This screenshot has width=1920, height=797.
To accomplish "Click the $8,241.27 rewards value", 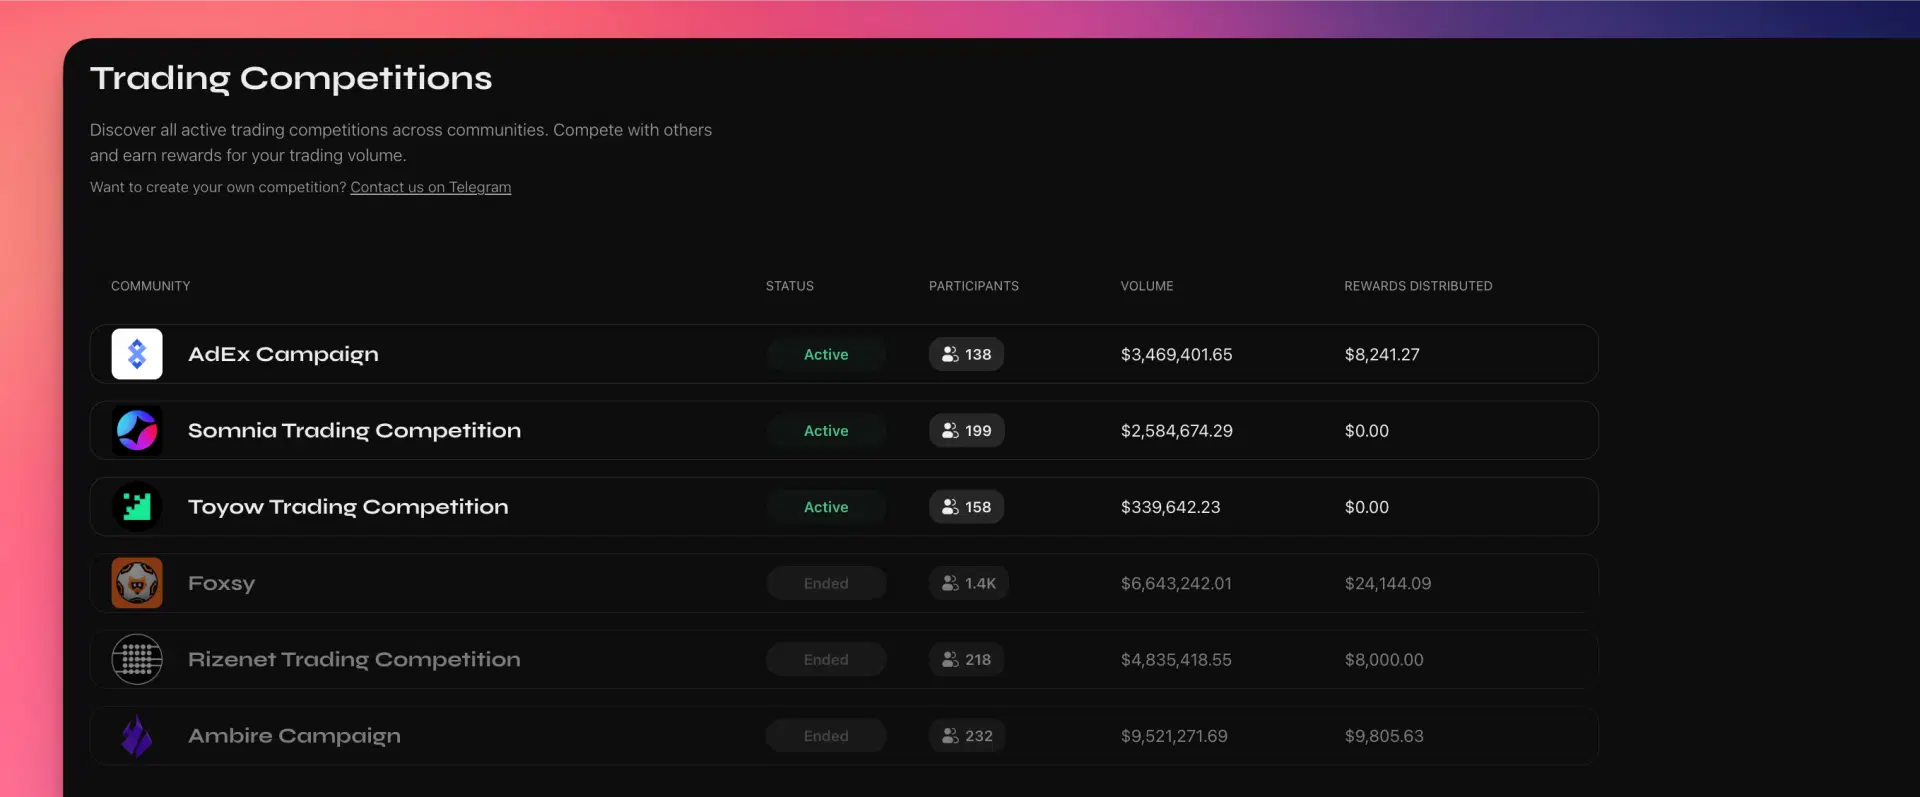I will [1382, 354].
